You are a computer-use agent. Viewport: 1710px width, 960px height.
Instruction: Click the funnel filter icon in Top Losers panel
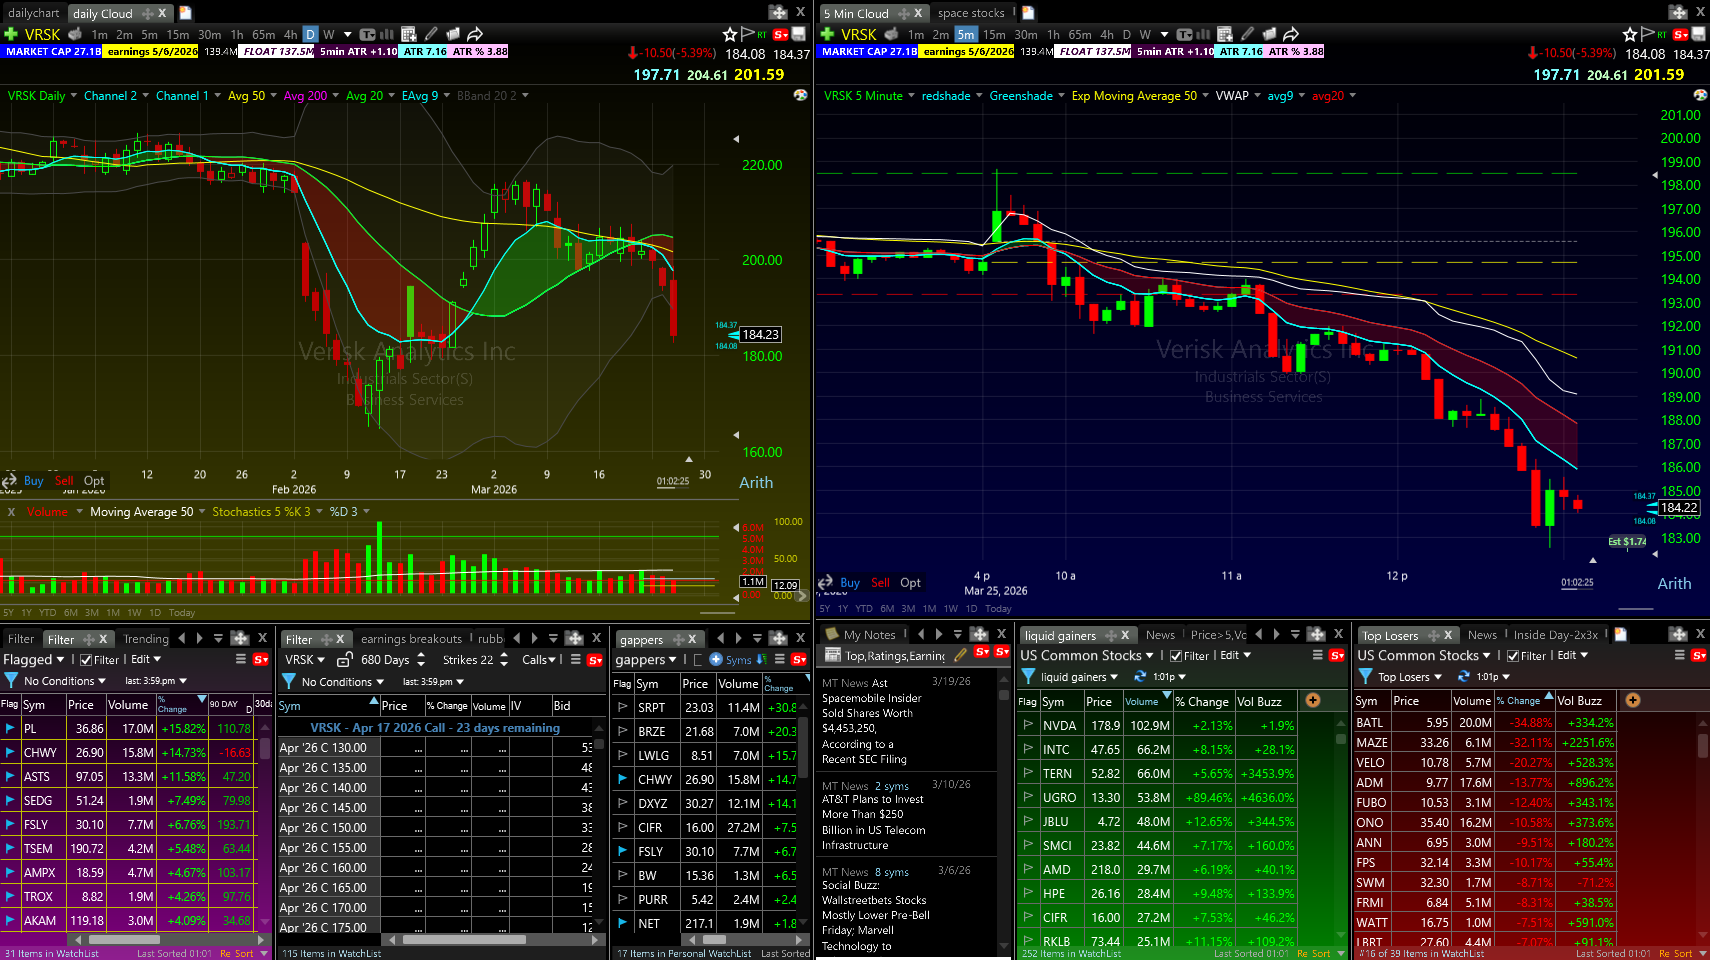[1365, 677]
